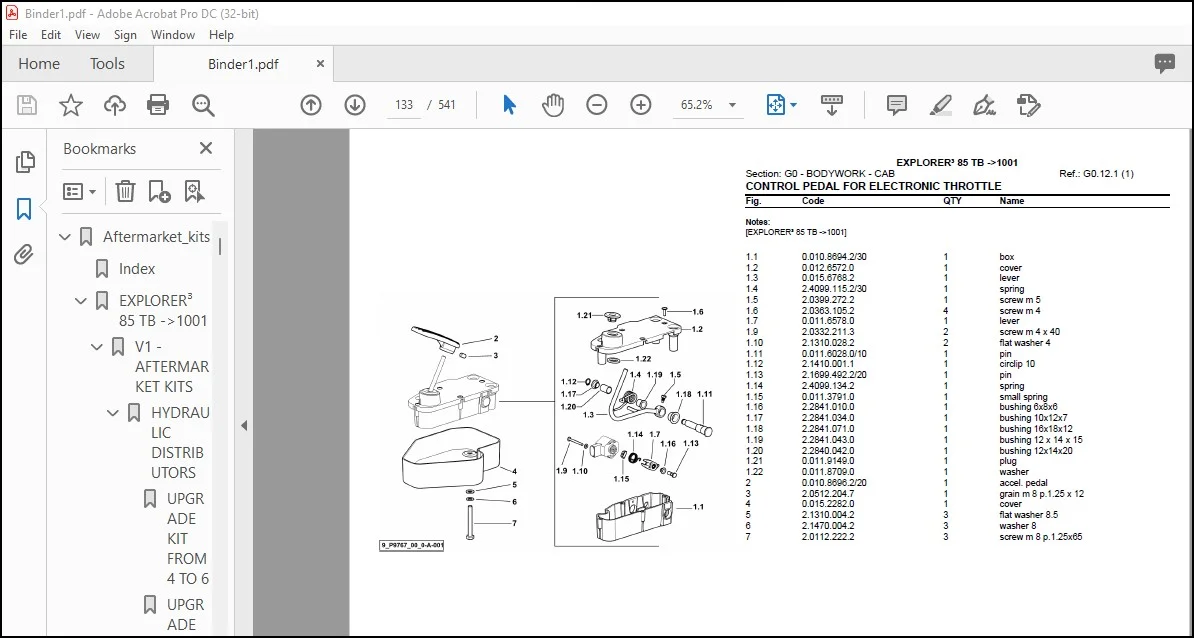Go to the next page with the down arrow
Screen dimensions: 1194x638
(355, 105)
